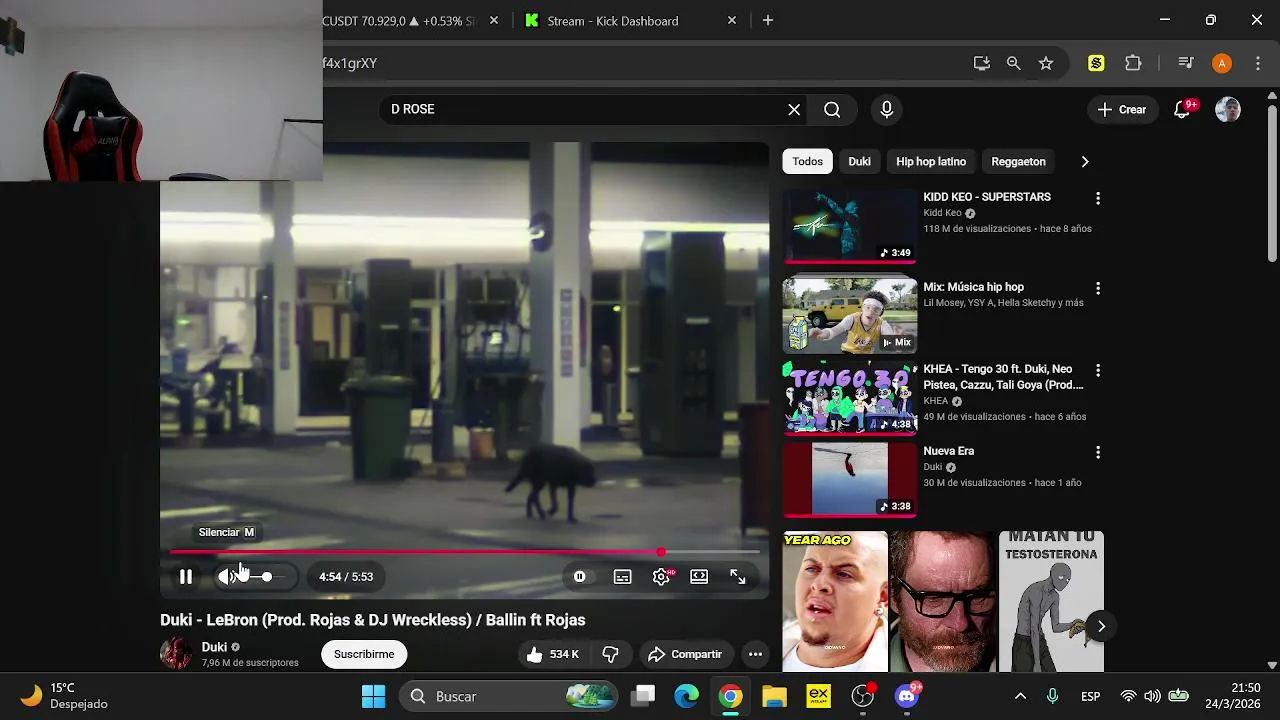
Task: Select the Hip hop latino chip
Action: 931,161
